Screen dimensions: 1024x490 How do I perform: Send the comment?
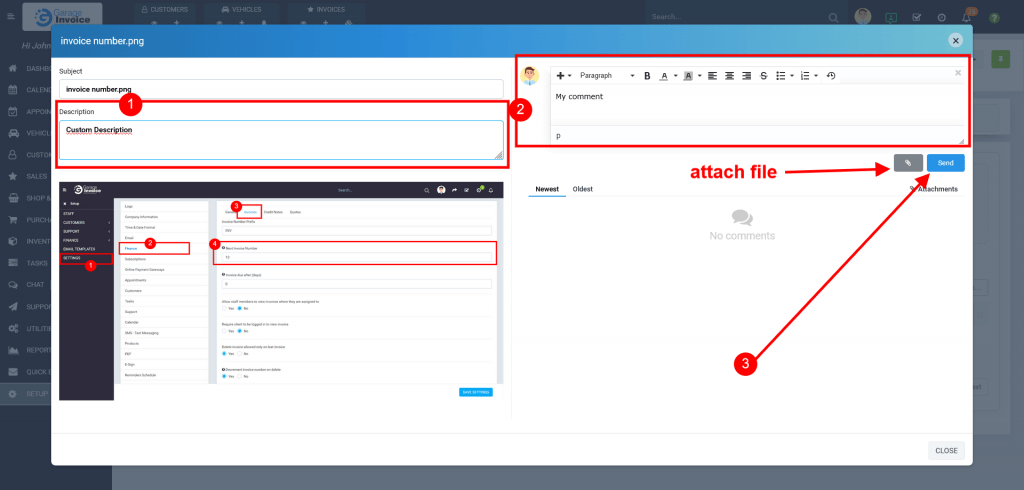[x=945, y=162]
